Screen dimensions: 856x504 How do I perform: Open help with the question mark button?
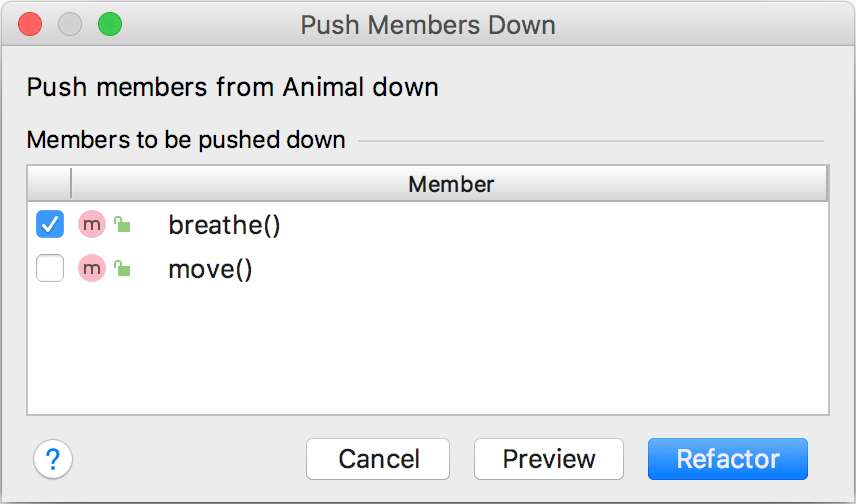[x=53, y=459]
